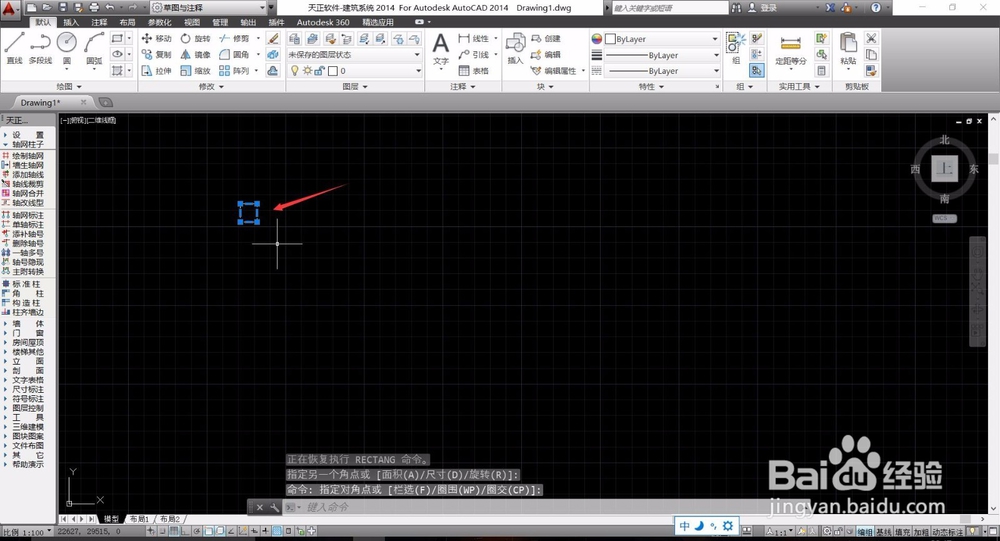Switch to the 视图 ribbon tab
The height and width of the screenshot is (541, 1000).
coord(191,22)
